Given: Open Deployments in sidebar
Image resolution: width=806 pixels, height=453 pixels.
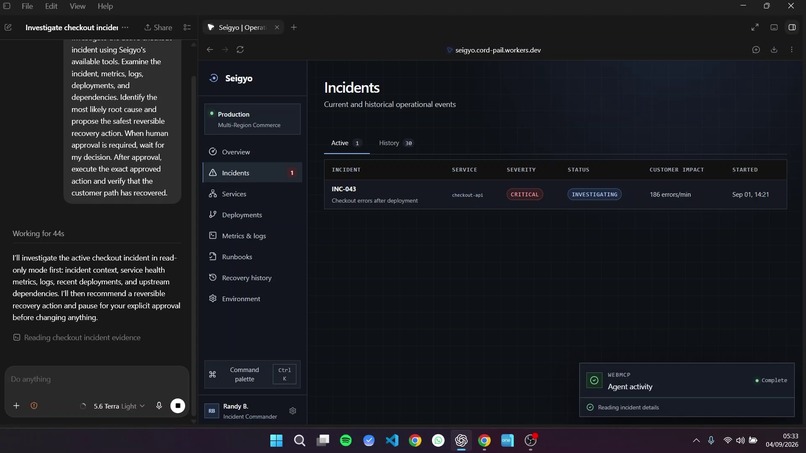Looking at the screenshot, I should pyautogui.click(x=252, y=215).
